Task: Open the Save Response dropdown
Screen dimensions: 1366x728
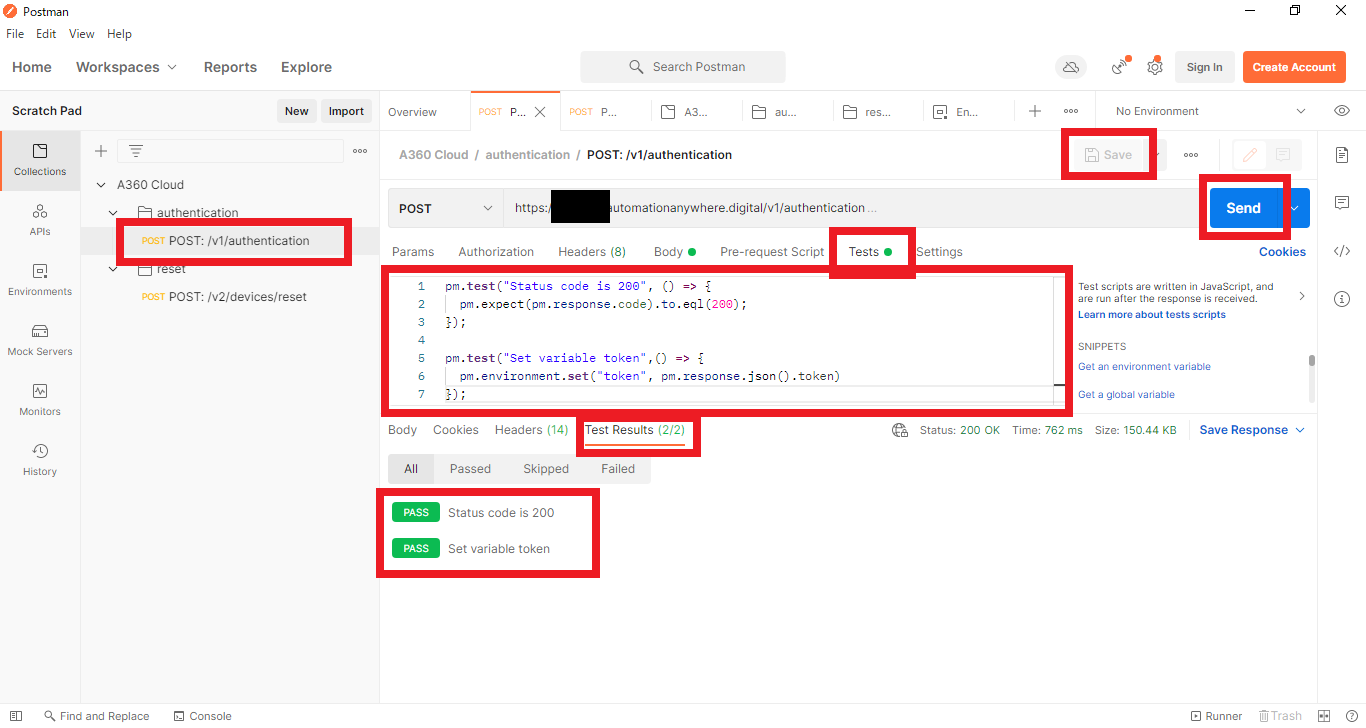Action: tap(1252, 430)
